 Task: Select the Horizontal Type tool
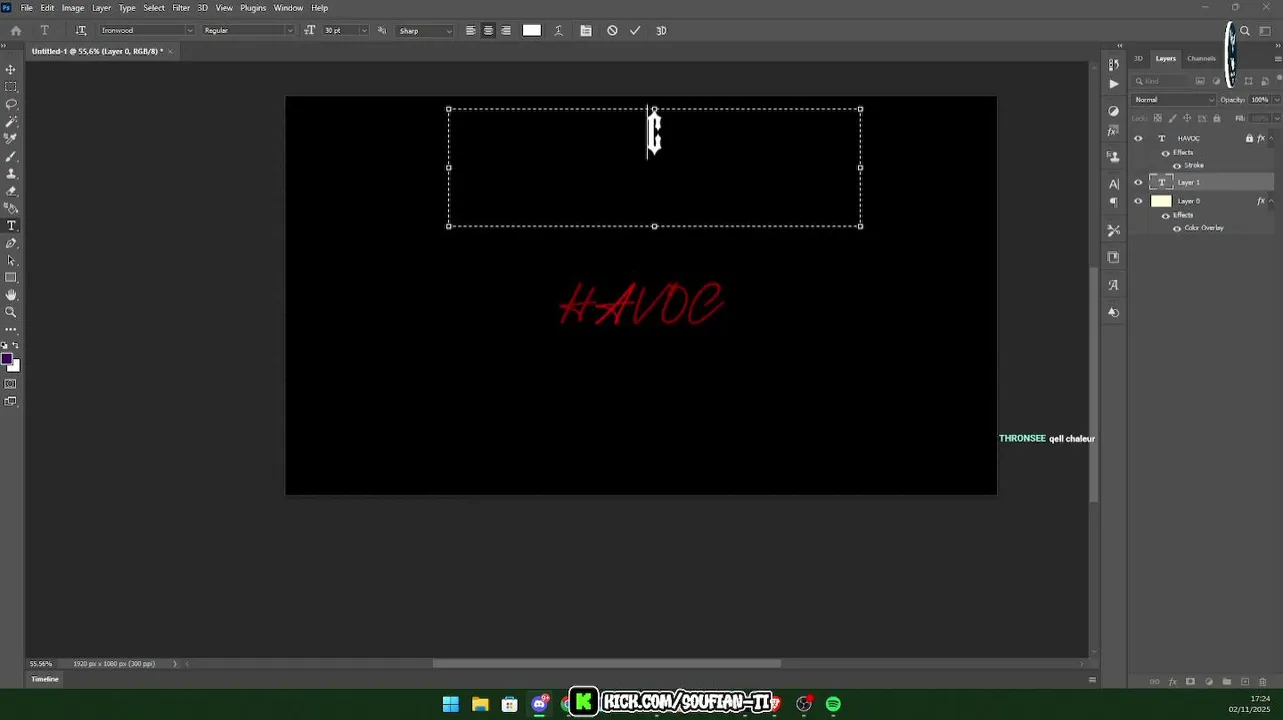click(x=11, y=226)
